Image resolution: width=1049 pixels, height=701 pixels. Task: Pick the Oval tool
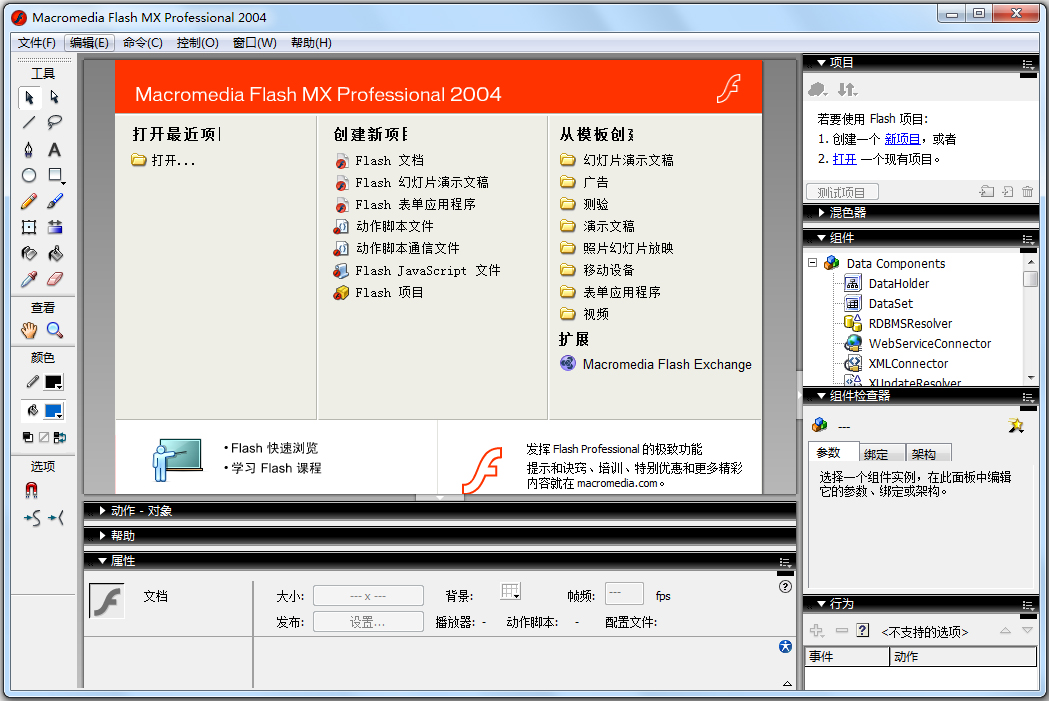click(30, 175)
